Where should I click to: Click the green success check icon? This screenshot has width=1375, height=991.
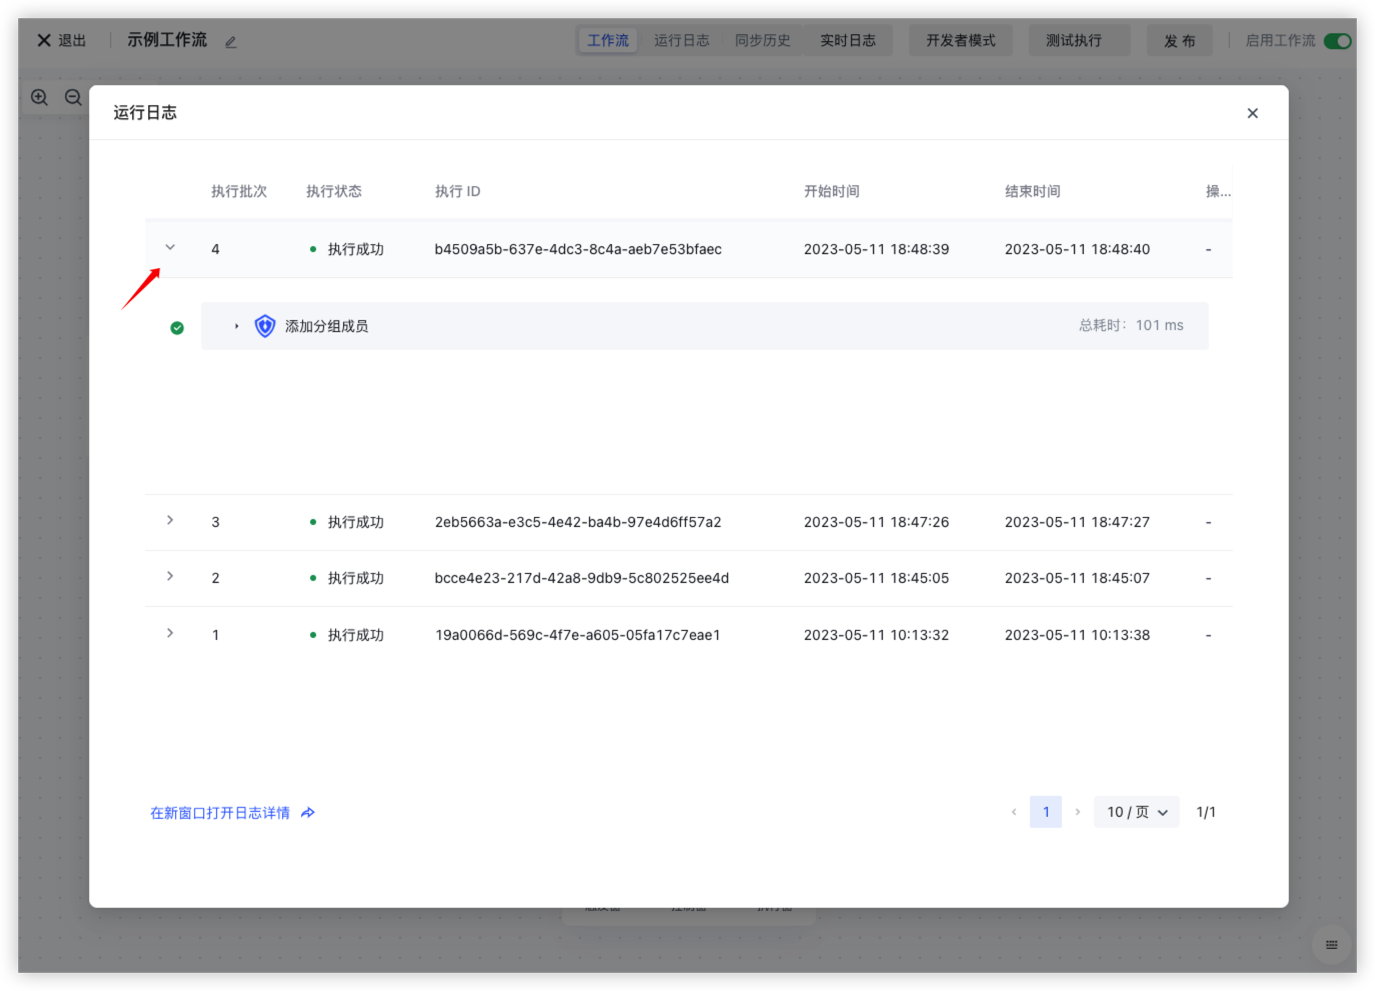coord(177,328)
